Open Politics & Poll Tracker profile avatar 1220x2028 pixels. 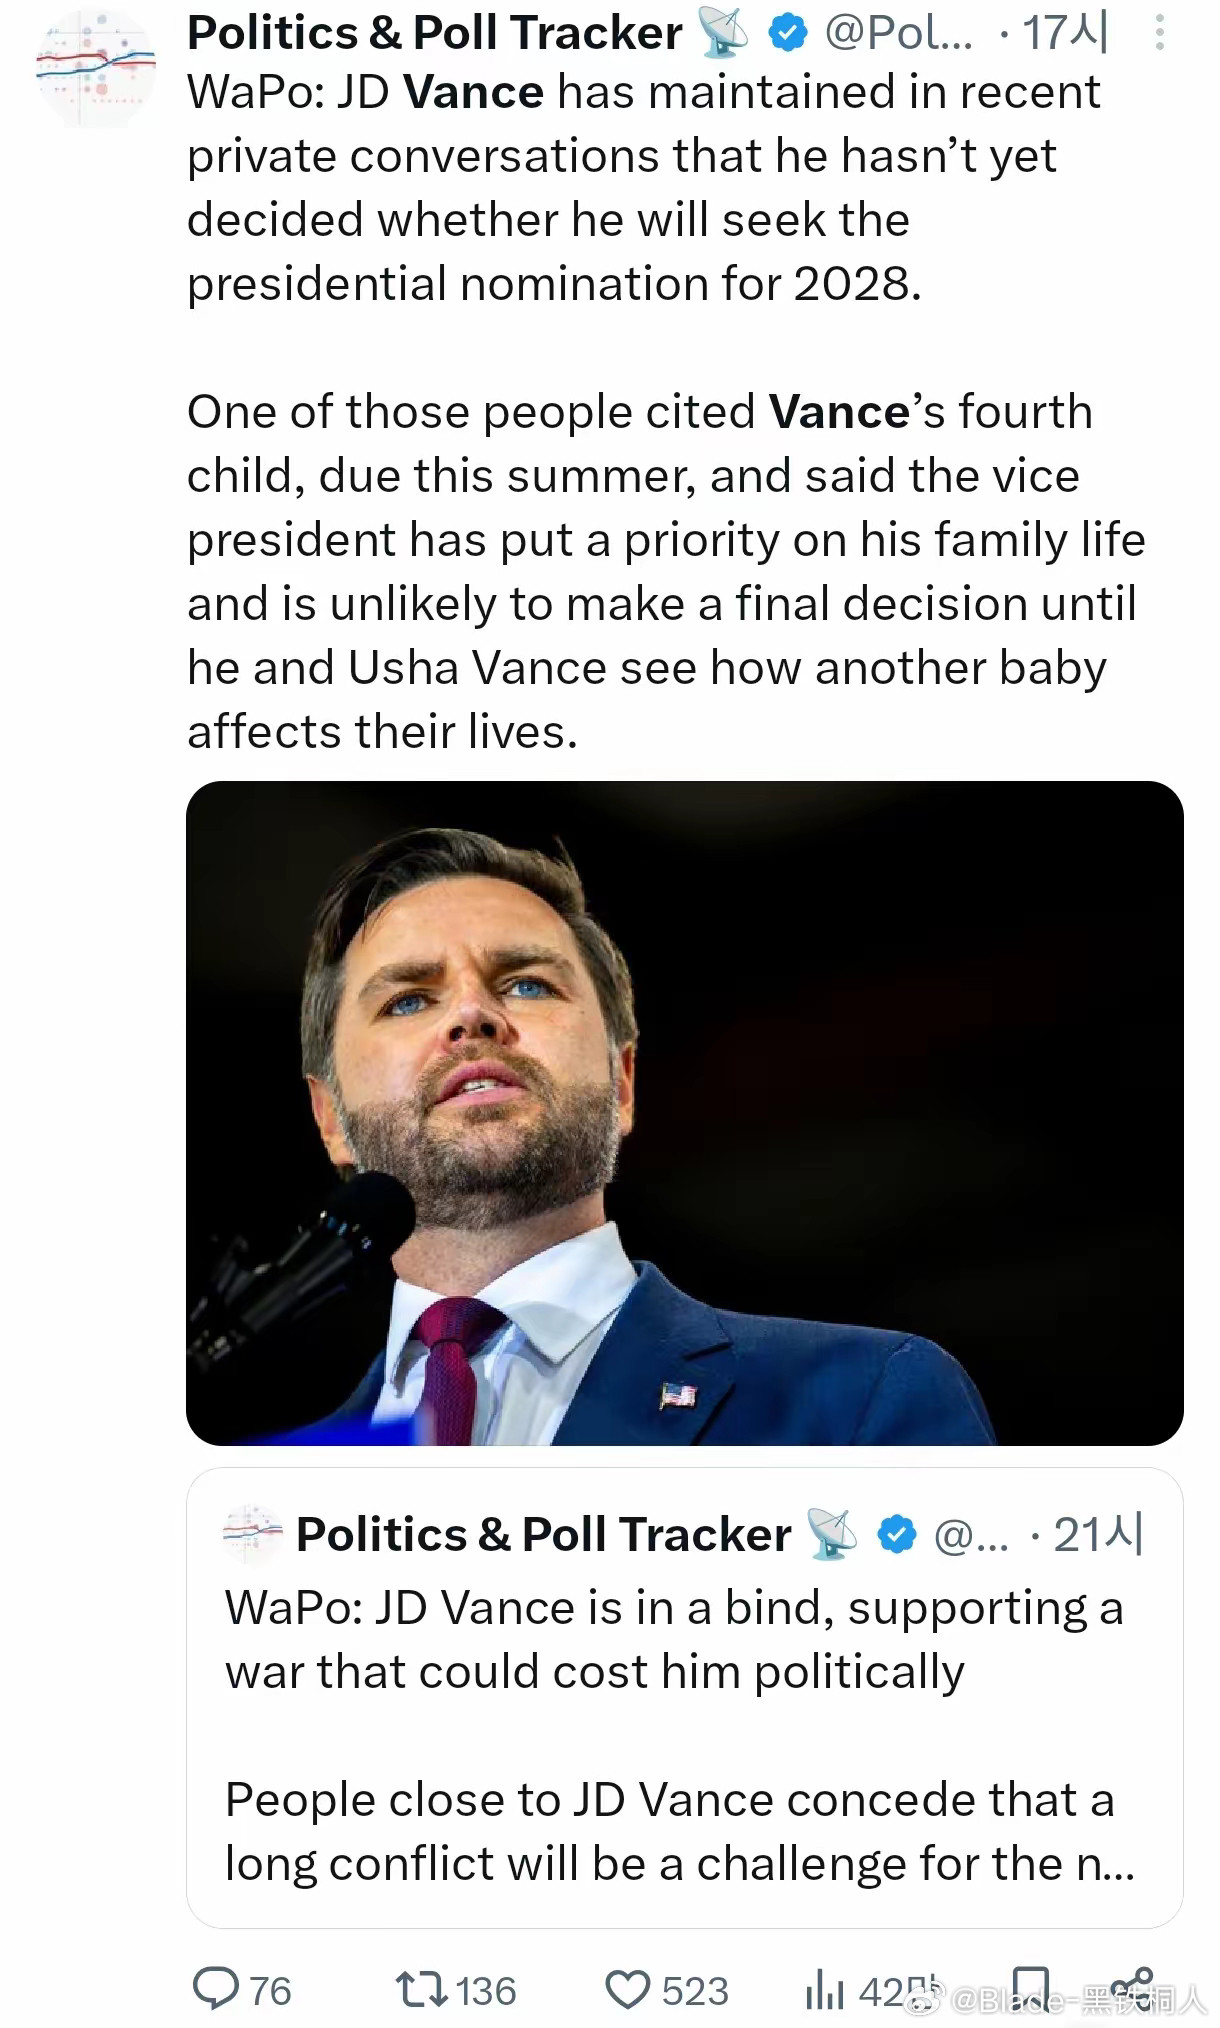pyautogui.click(x=96, y=66)
